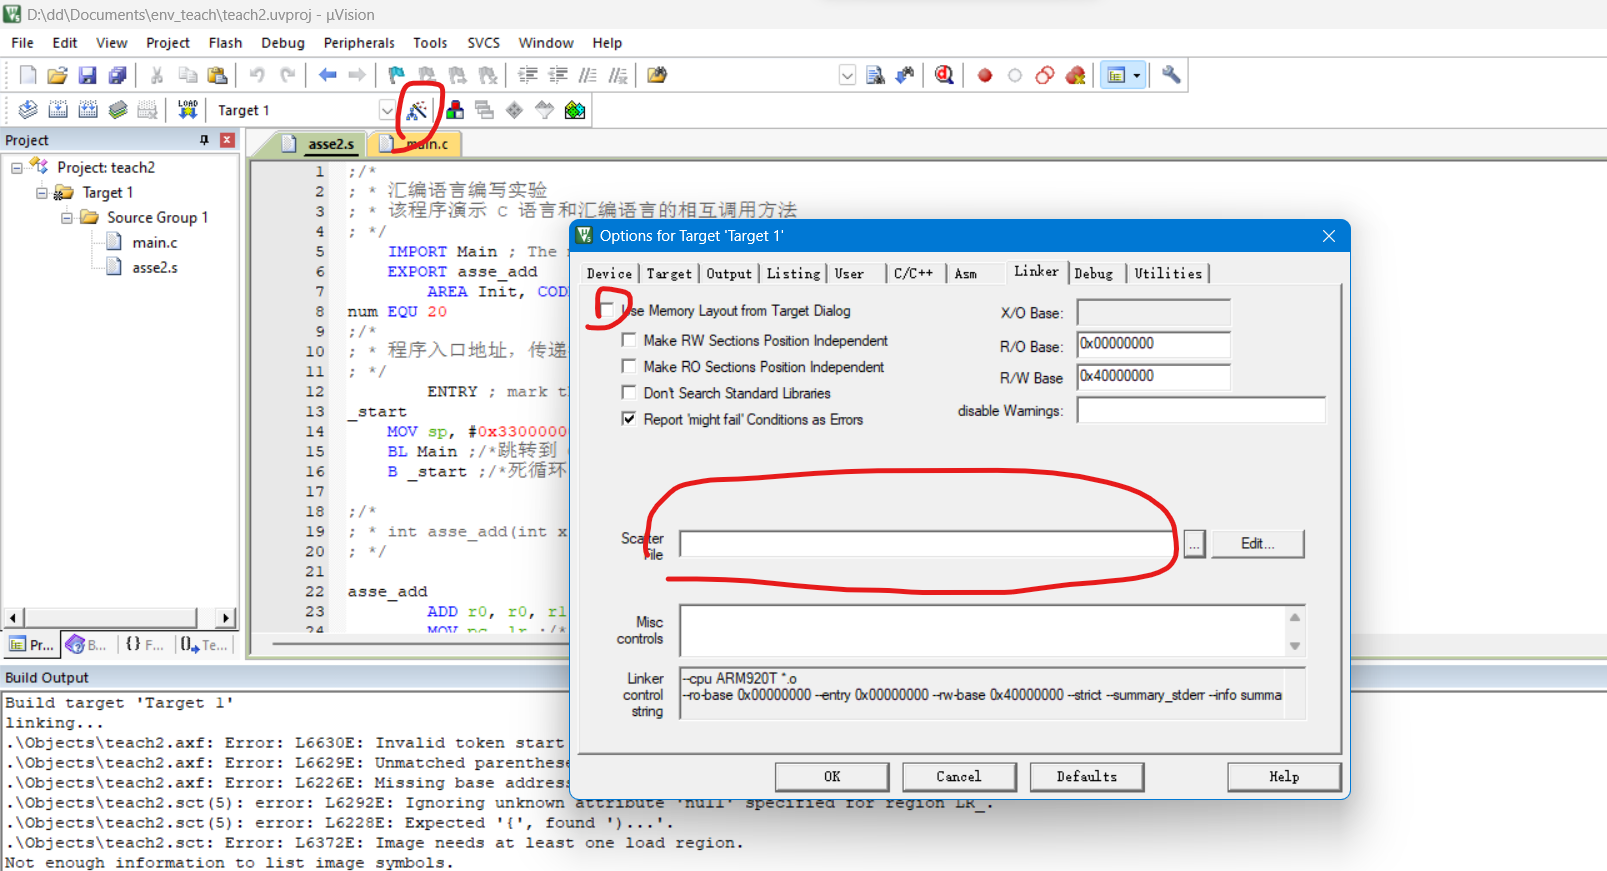This screenshot has height=871, width=1607.
Task: Open the SVCS menu
Action: pyautogui.click(x=483, y=43)
